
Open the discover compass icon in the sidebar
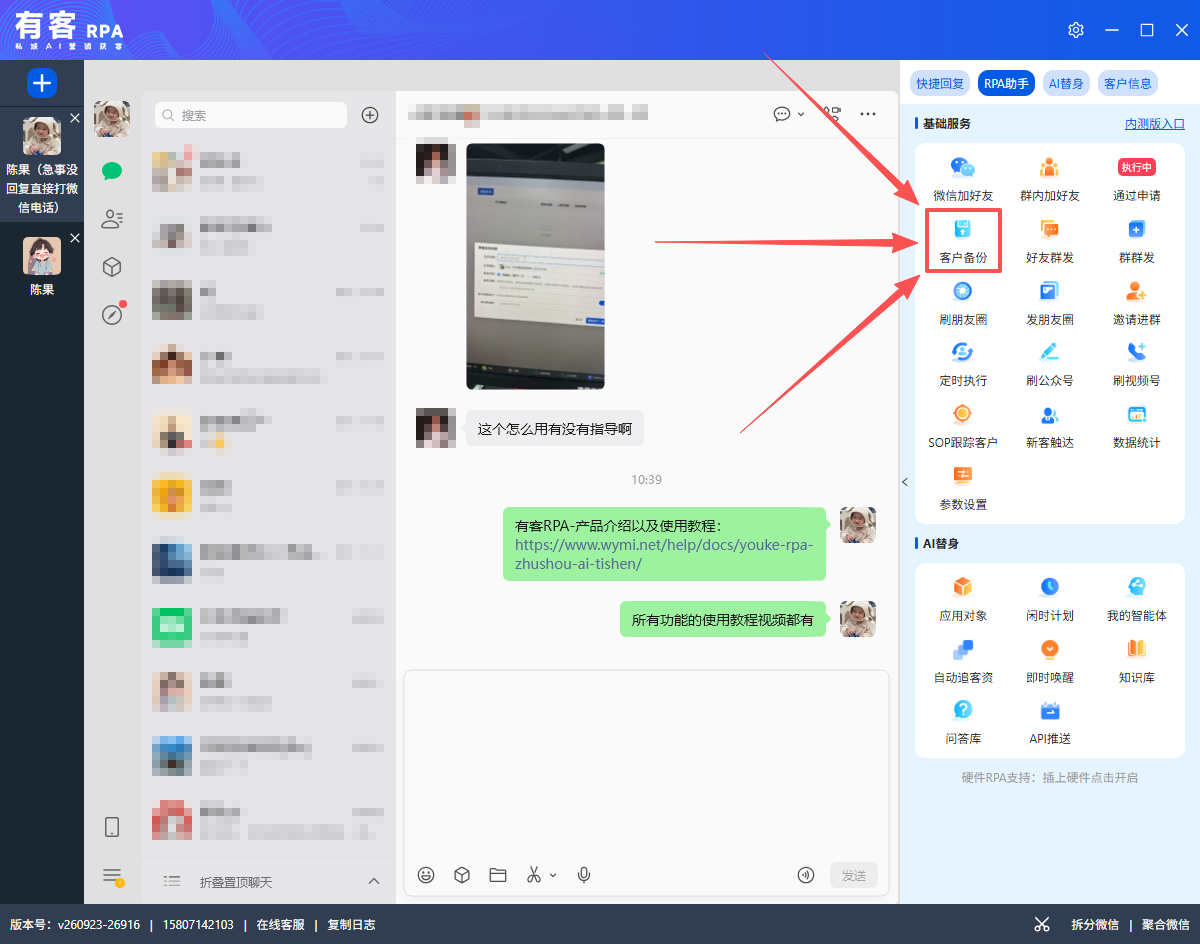112,315
